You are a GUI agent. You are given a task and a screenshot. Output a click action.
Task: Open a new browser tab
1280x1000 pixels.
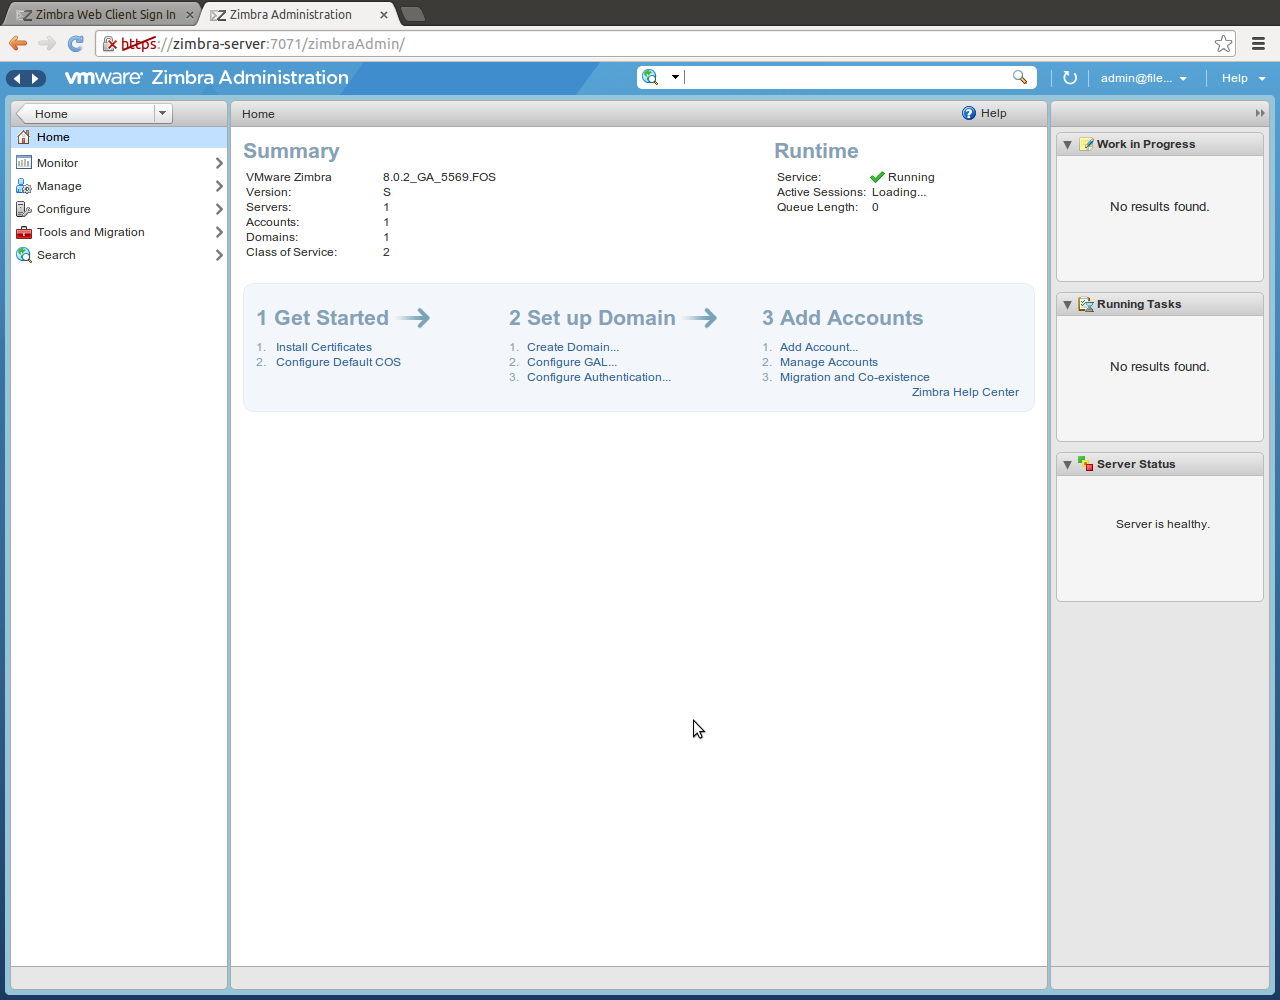point(413,14)
